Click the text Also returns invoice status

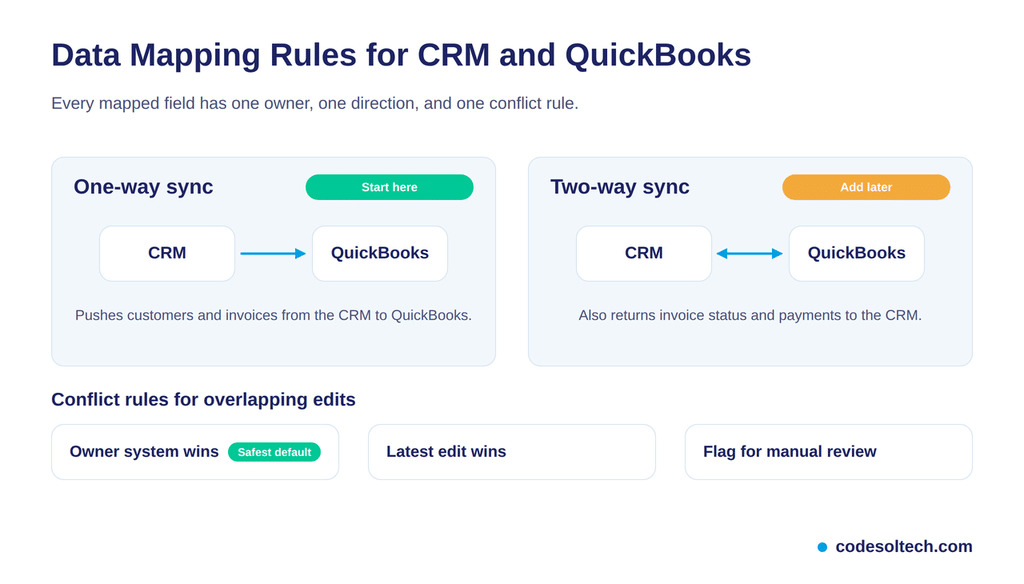point(750,315)
